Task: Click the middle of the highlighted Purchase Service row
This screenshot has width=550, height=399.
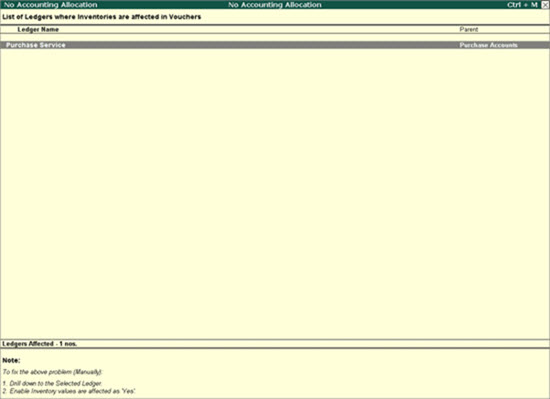Action: [x=275, y=45]
